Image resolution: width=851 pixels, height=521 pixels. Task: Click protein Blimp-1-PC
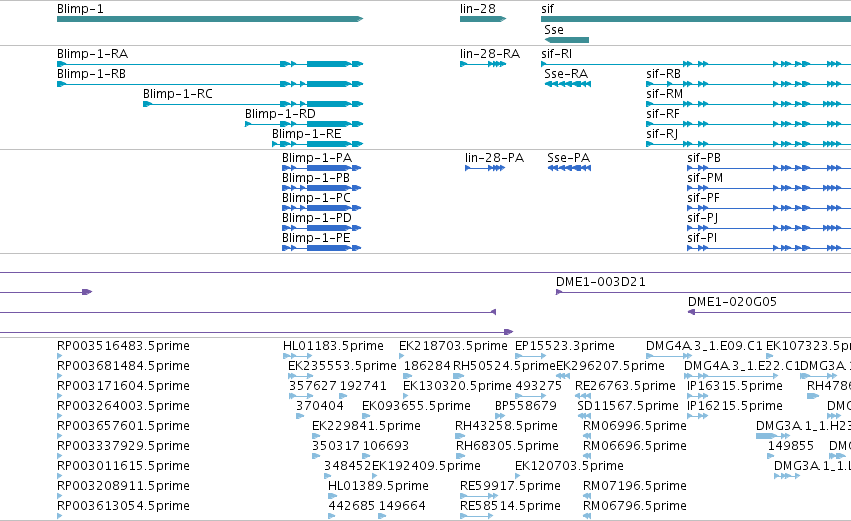click(x=321, y=208)
